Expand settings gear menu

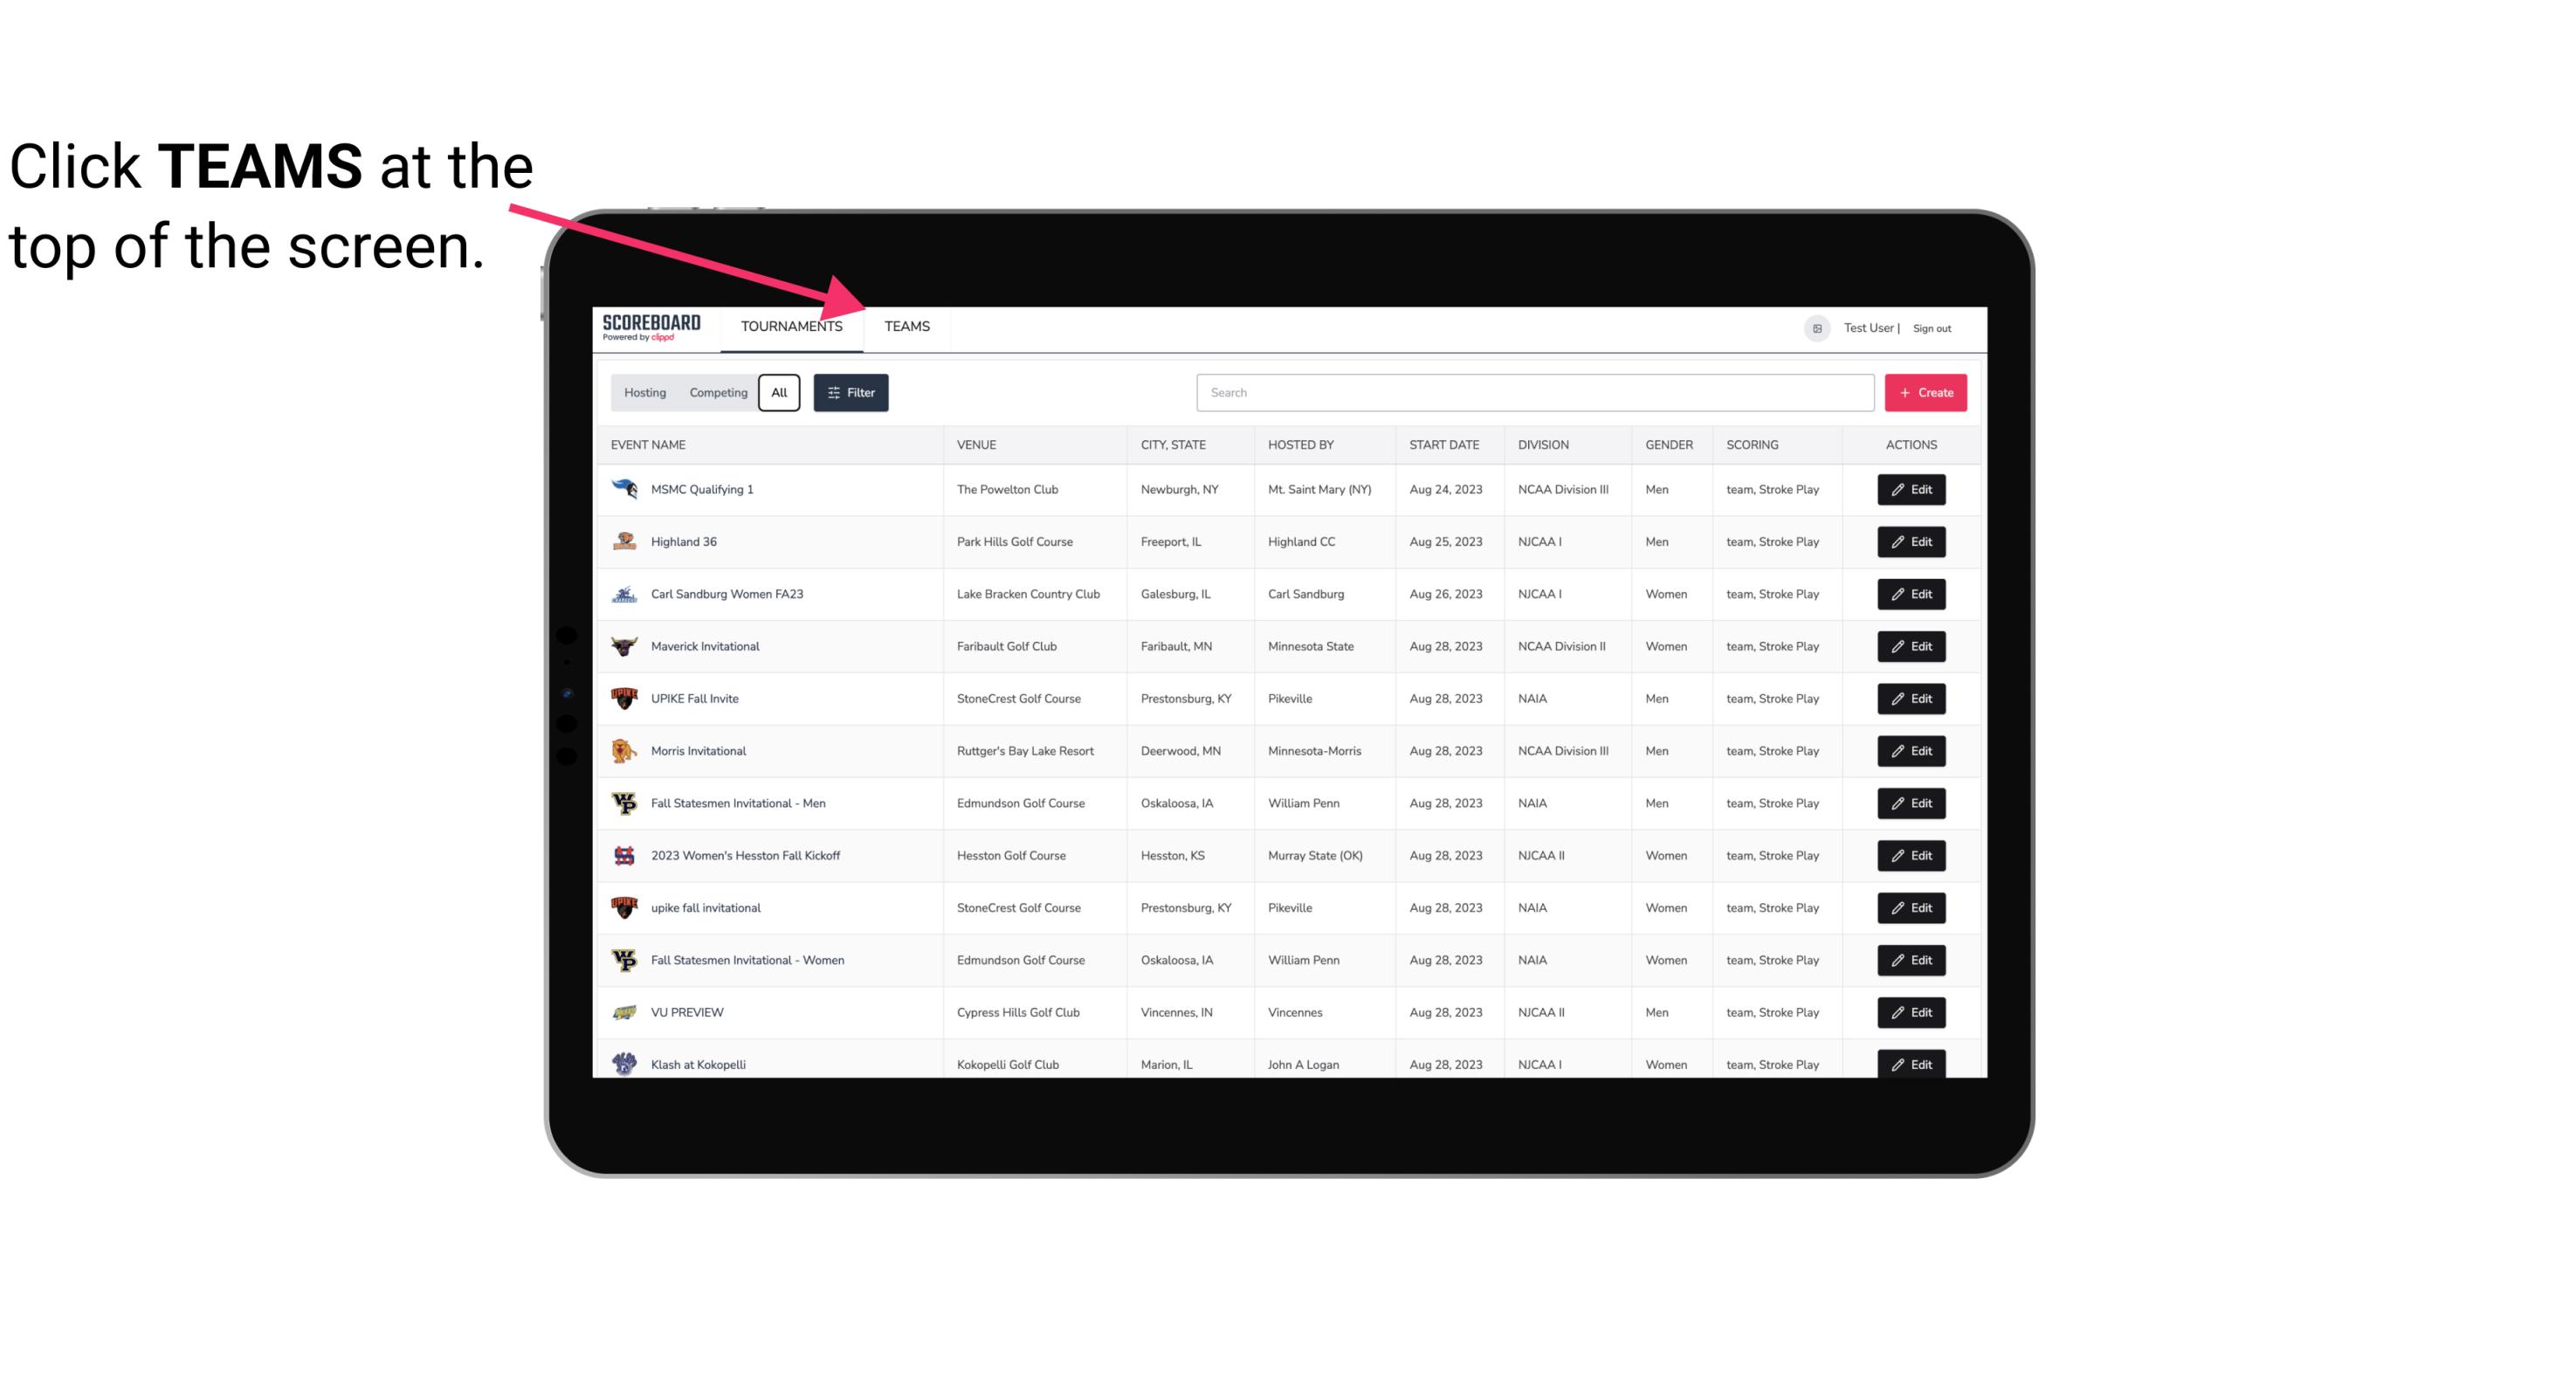(1815, 328)
